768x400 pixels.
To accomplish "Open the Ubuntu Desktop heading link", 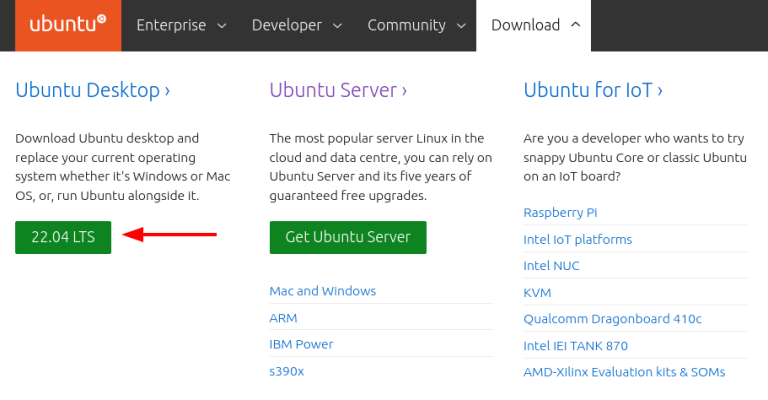I will click(x=92, y=90).
